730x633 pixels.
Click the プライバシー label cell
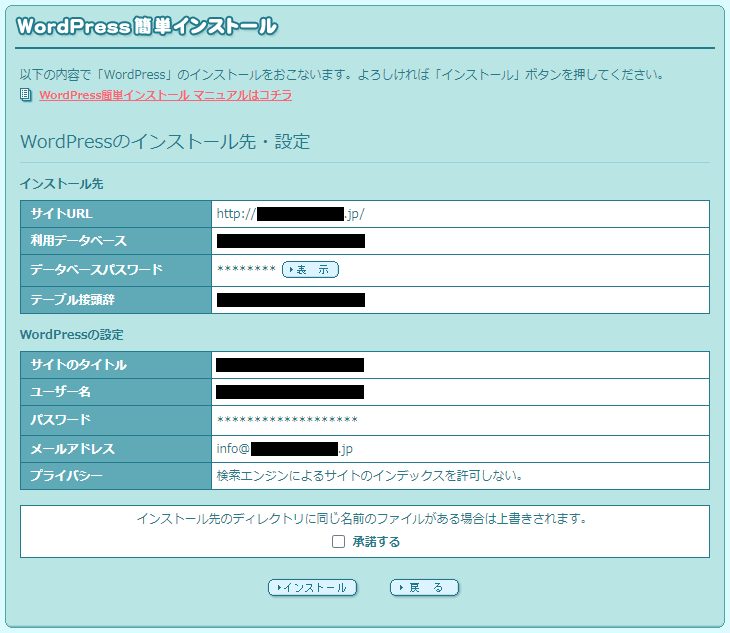pos(116,476)
